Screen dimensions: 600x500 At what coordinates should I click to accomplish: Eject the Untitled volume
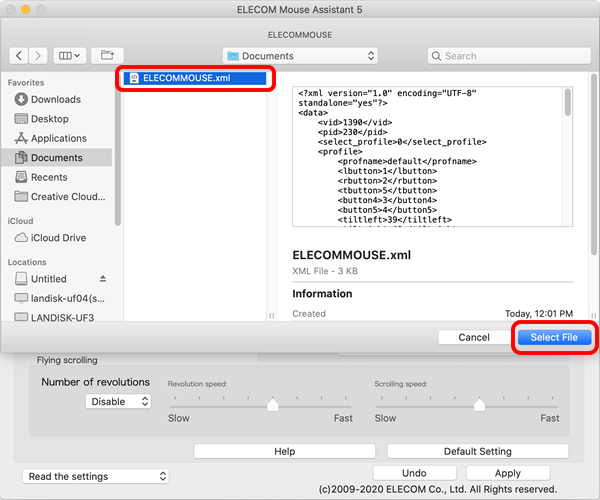(x=103, y=279)
